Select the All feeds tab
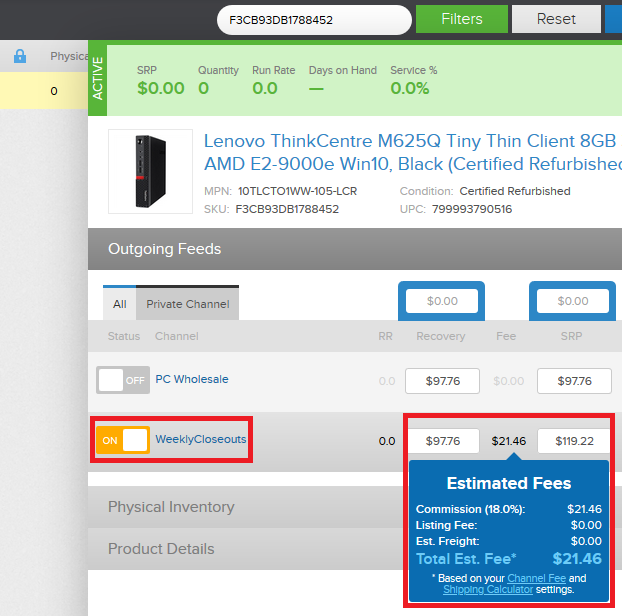Viewport: 622px width, 616px height. 119,304
